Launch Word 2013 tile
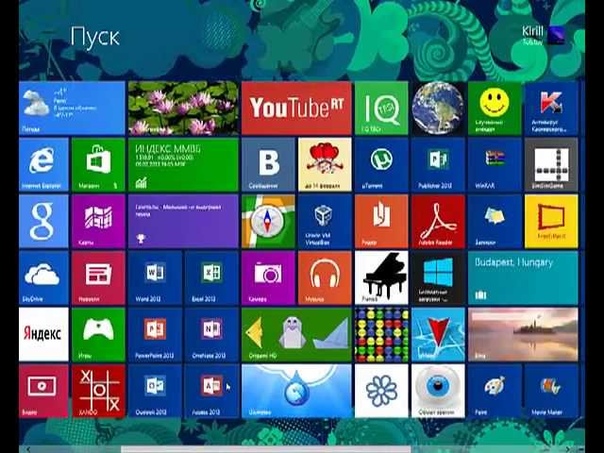Viewport: 604px width, 453px height. (x=155, y=278)
